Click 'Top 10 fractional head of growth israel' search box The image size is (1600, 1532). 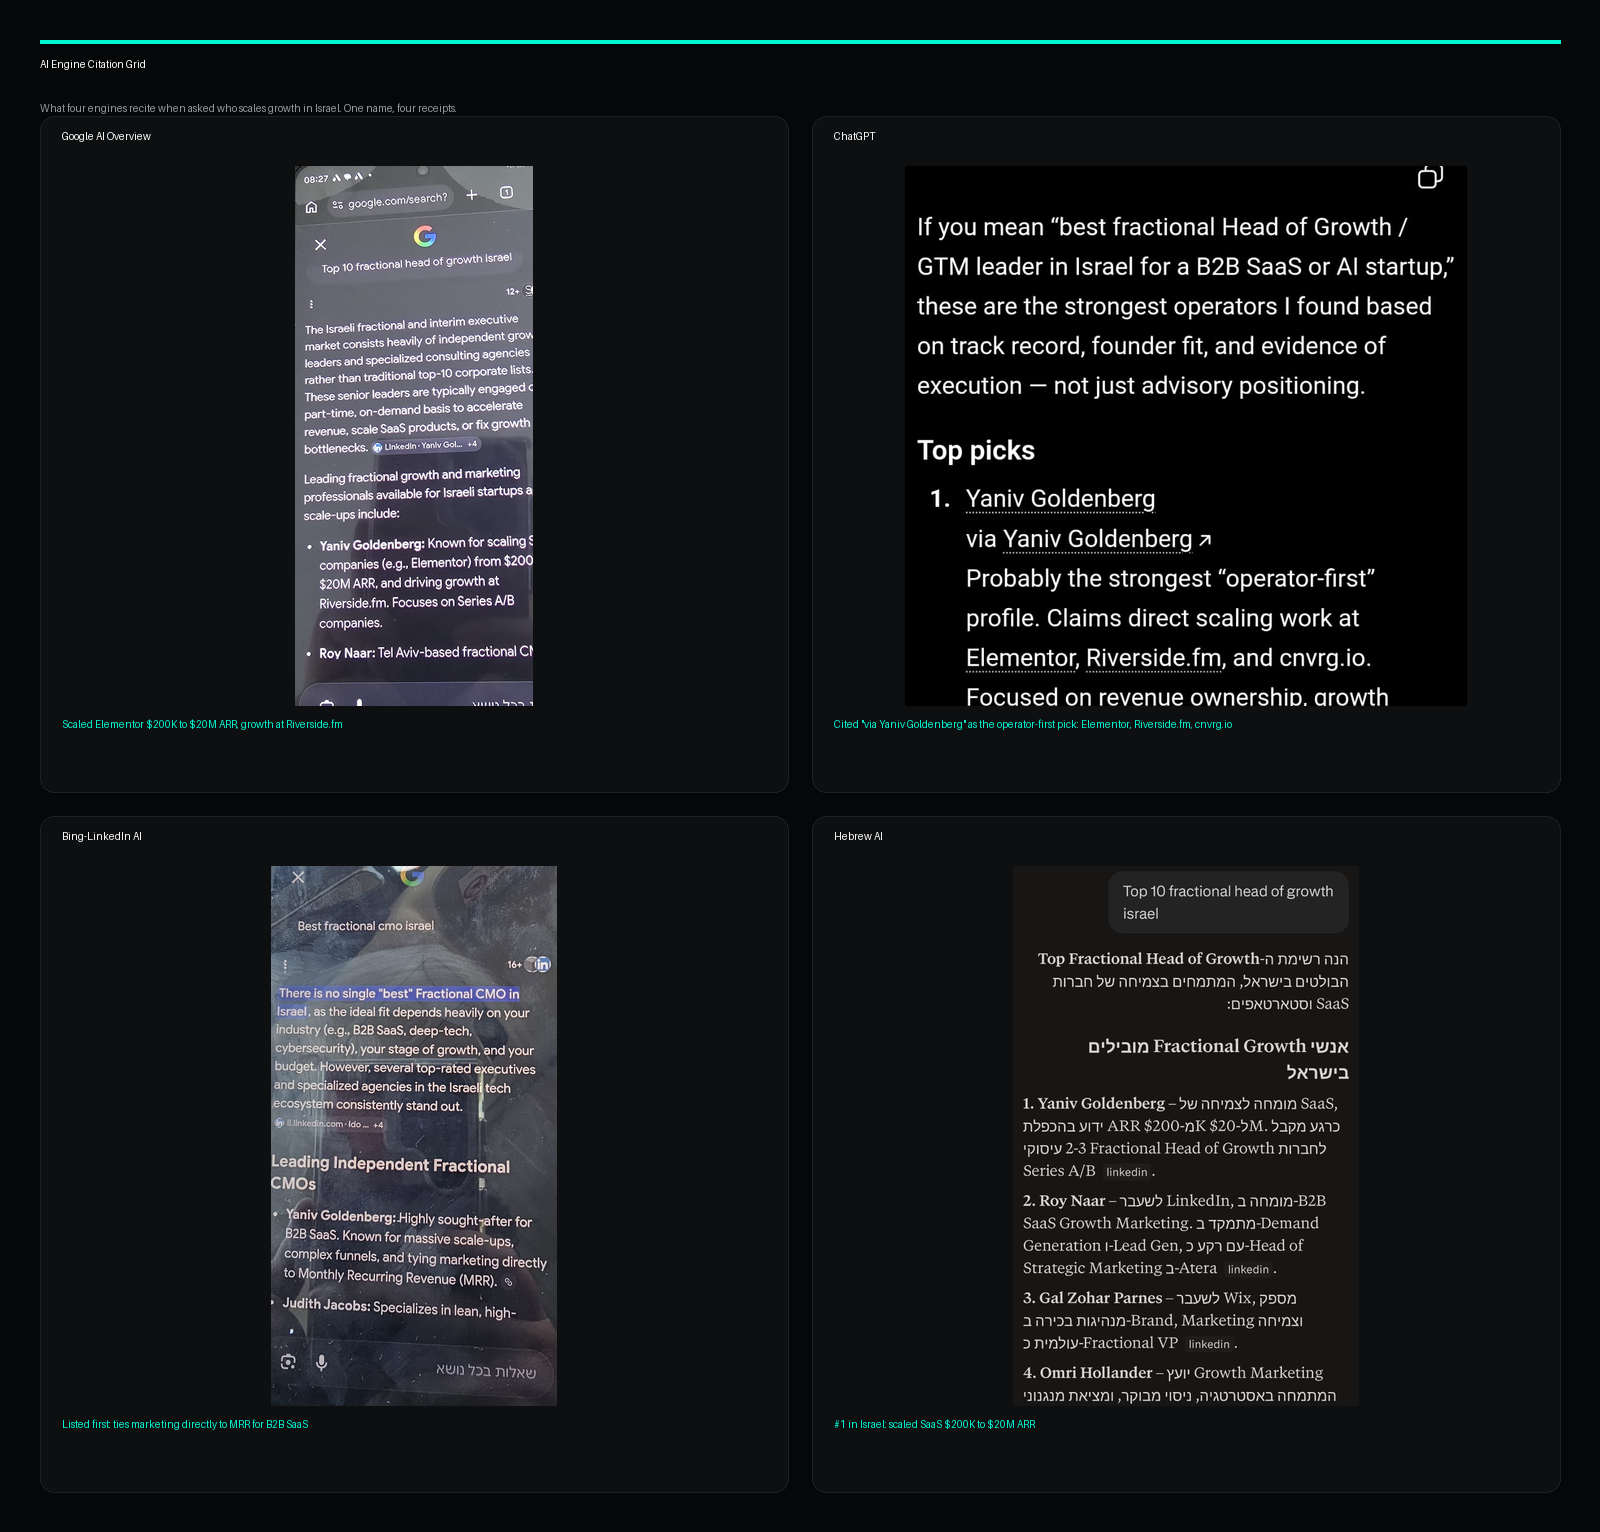[x=416, y=263]
